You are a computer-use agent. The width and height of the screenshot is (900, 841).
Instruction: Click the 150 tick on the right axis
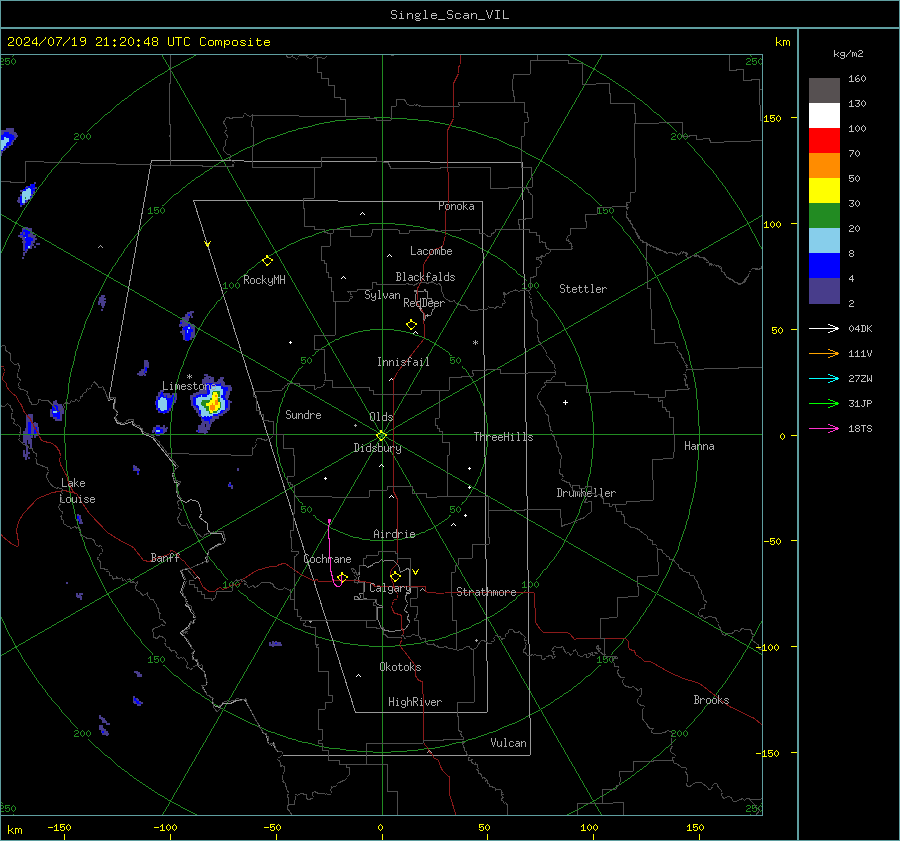(x=773, y=118)
